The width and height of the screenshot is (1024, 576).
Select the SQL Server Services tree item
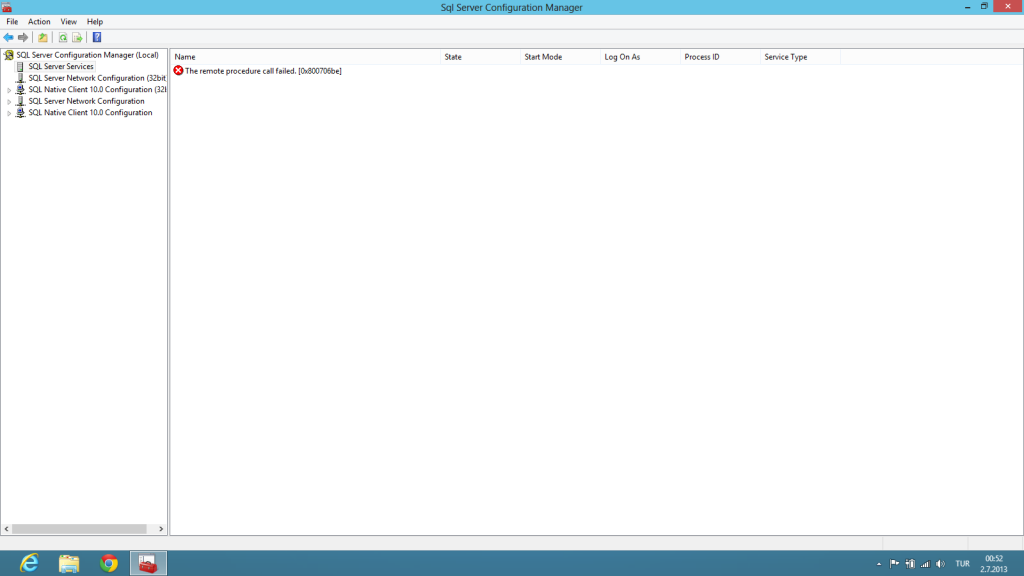click(61, 67)
